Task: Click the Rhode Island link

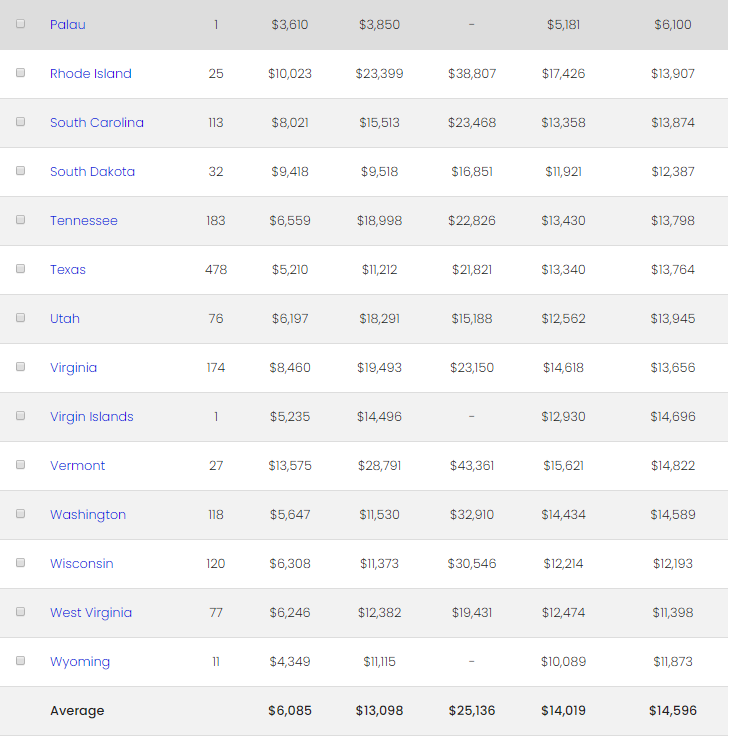Action: (91, 73)
